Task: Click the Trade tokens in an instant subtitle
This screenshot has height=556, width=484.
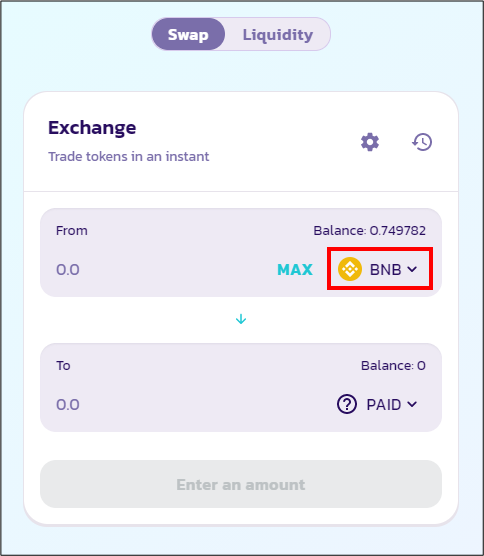Action: pos(129,156)
